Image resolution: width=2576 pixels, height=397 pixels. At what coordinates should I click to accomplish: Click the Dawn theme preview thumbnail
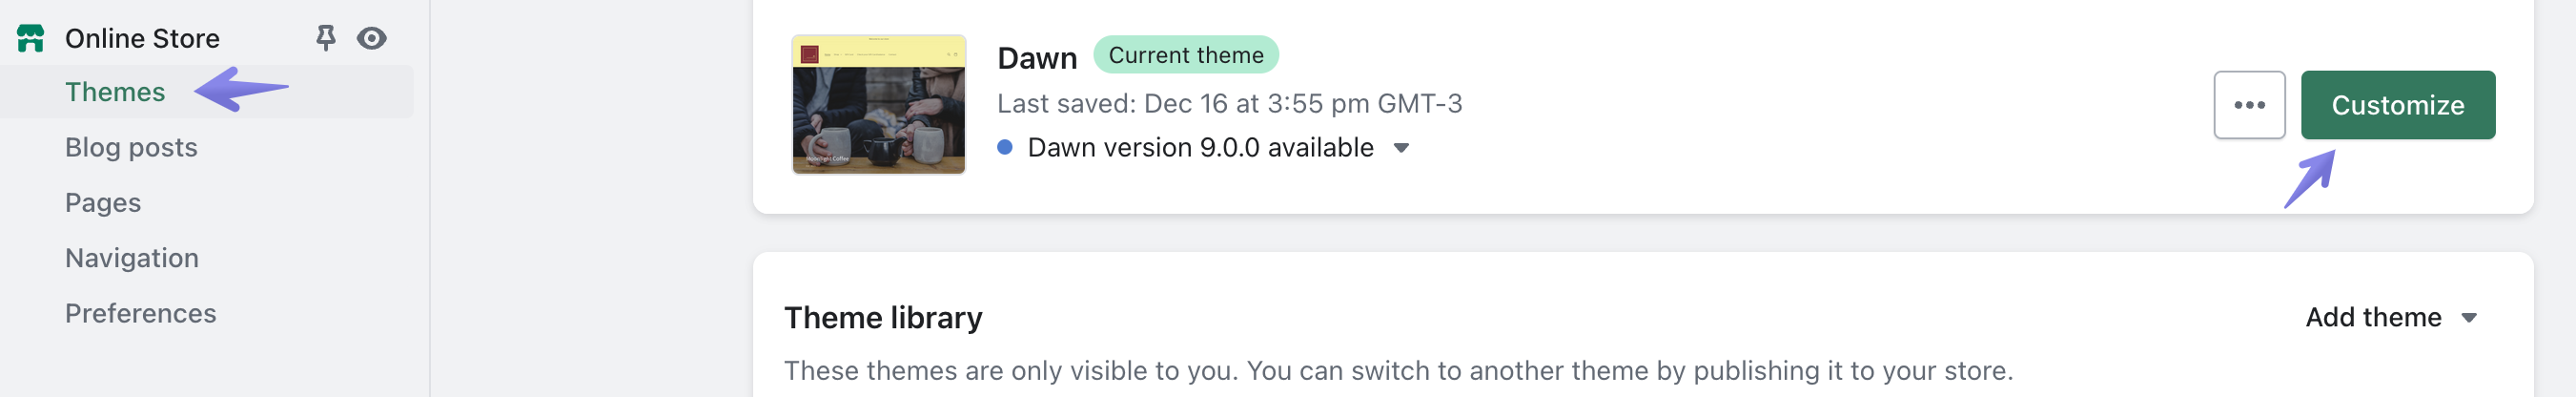click(878, 105)
